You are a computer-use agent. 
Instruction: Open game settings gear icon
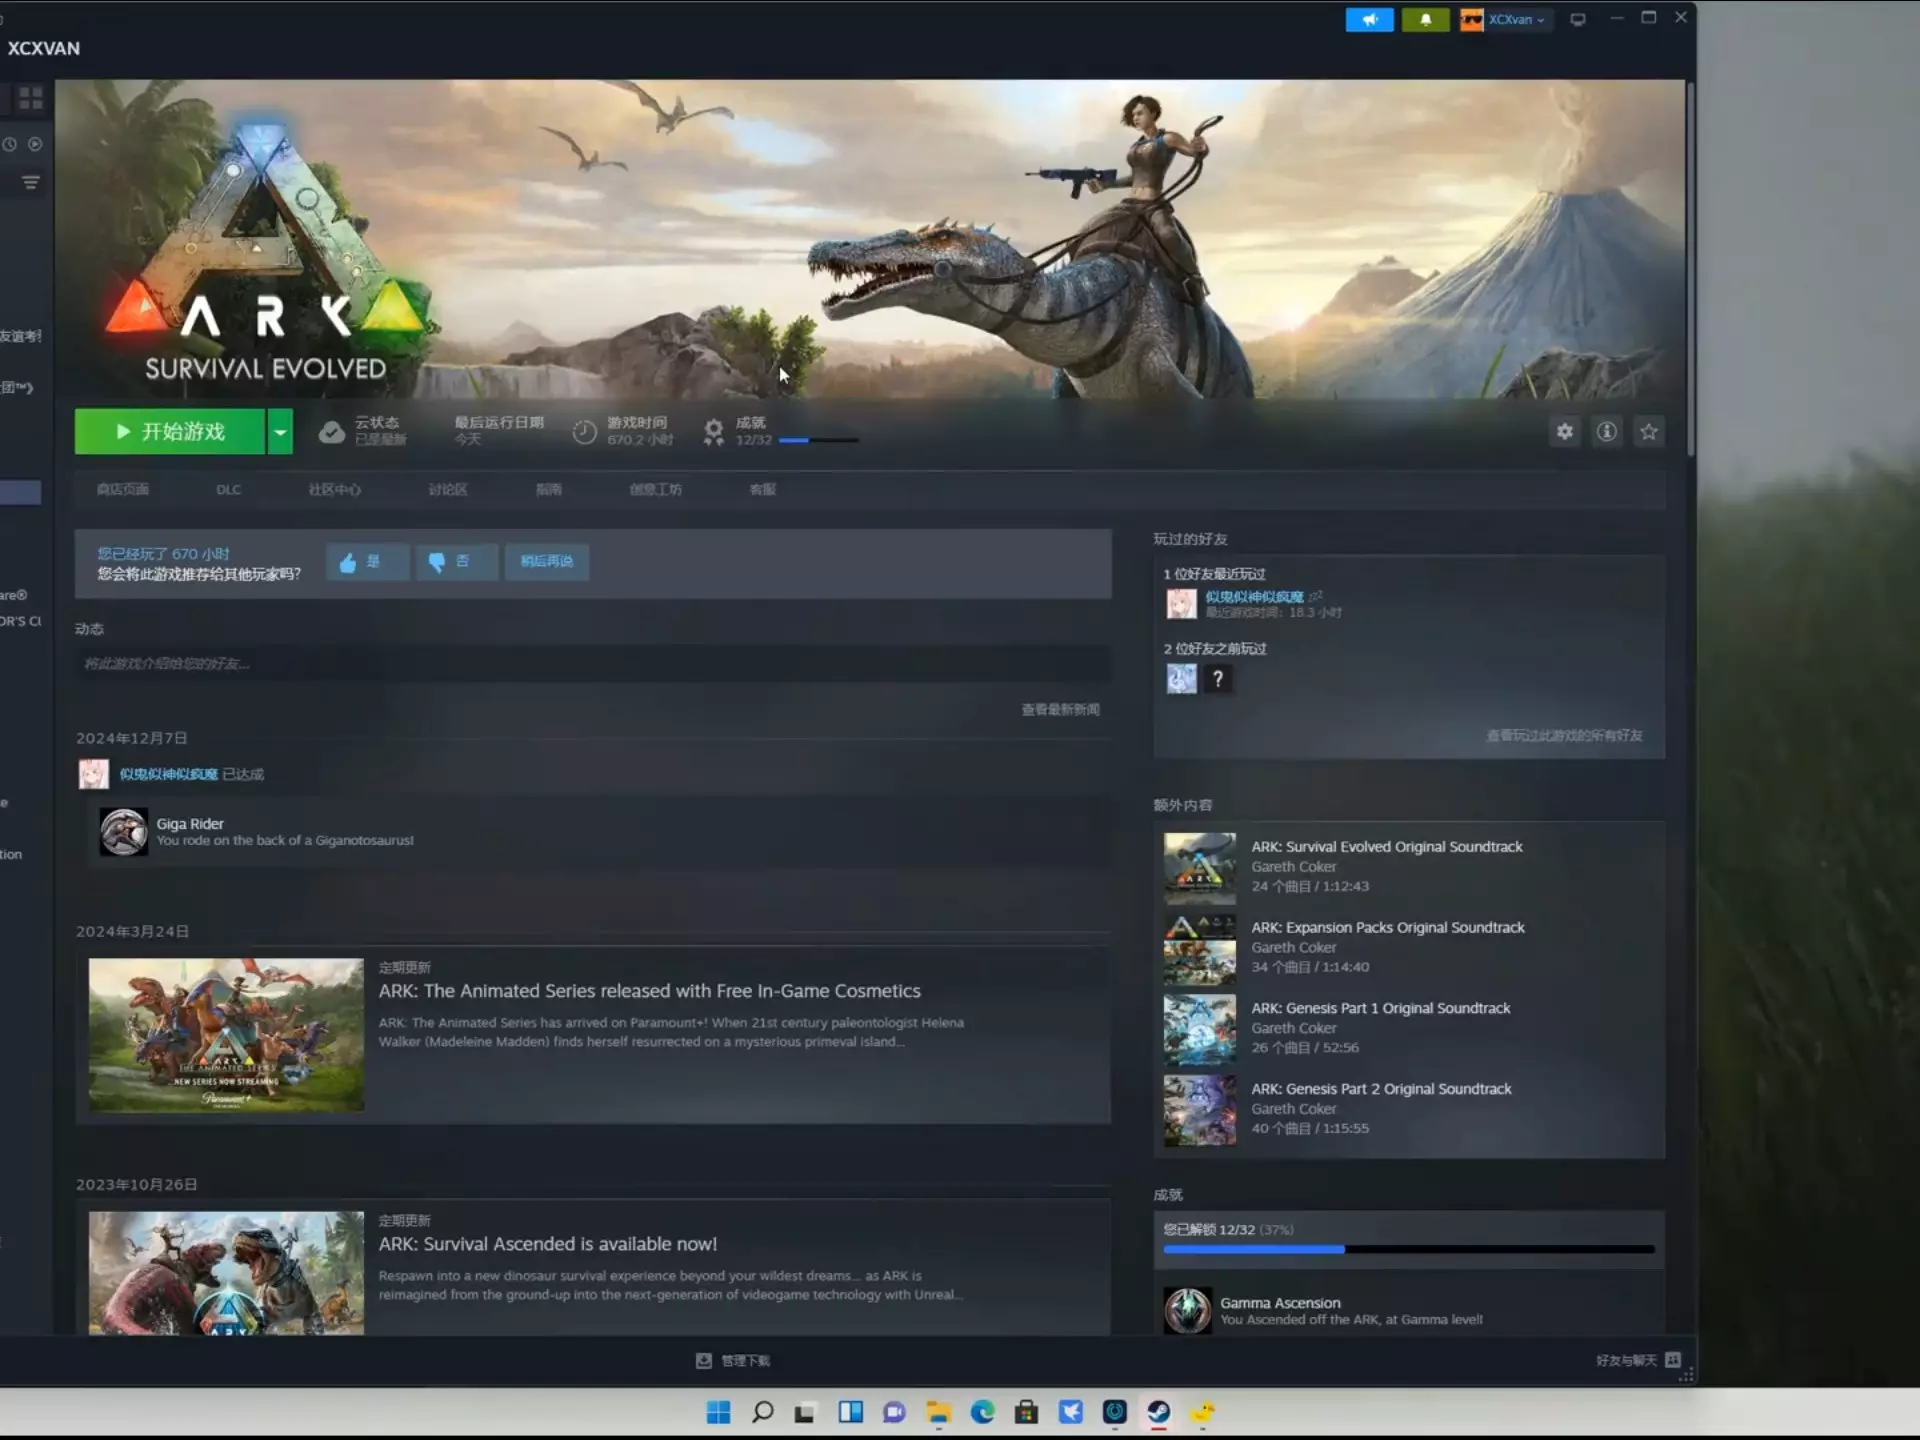[1564, 432]
